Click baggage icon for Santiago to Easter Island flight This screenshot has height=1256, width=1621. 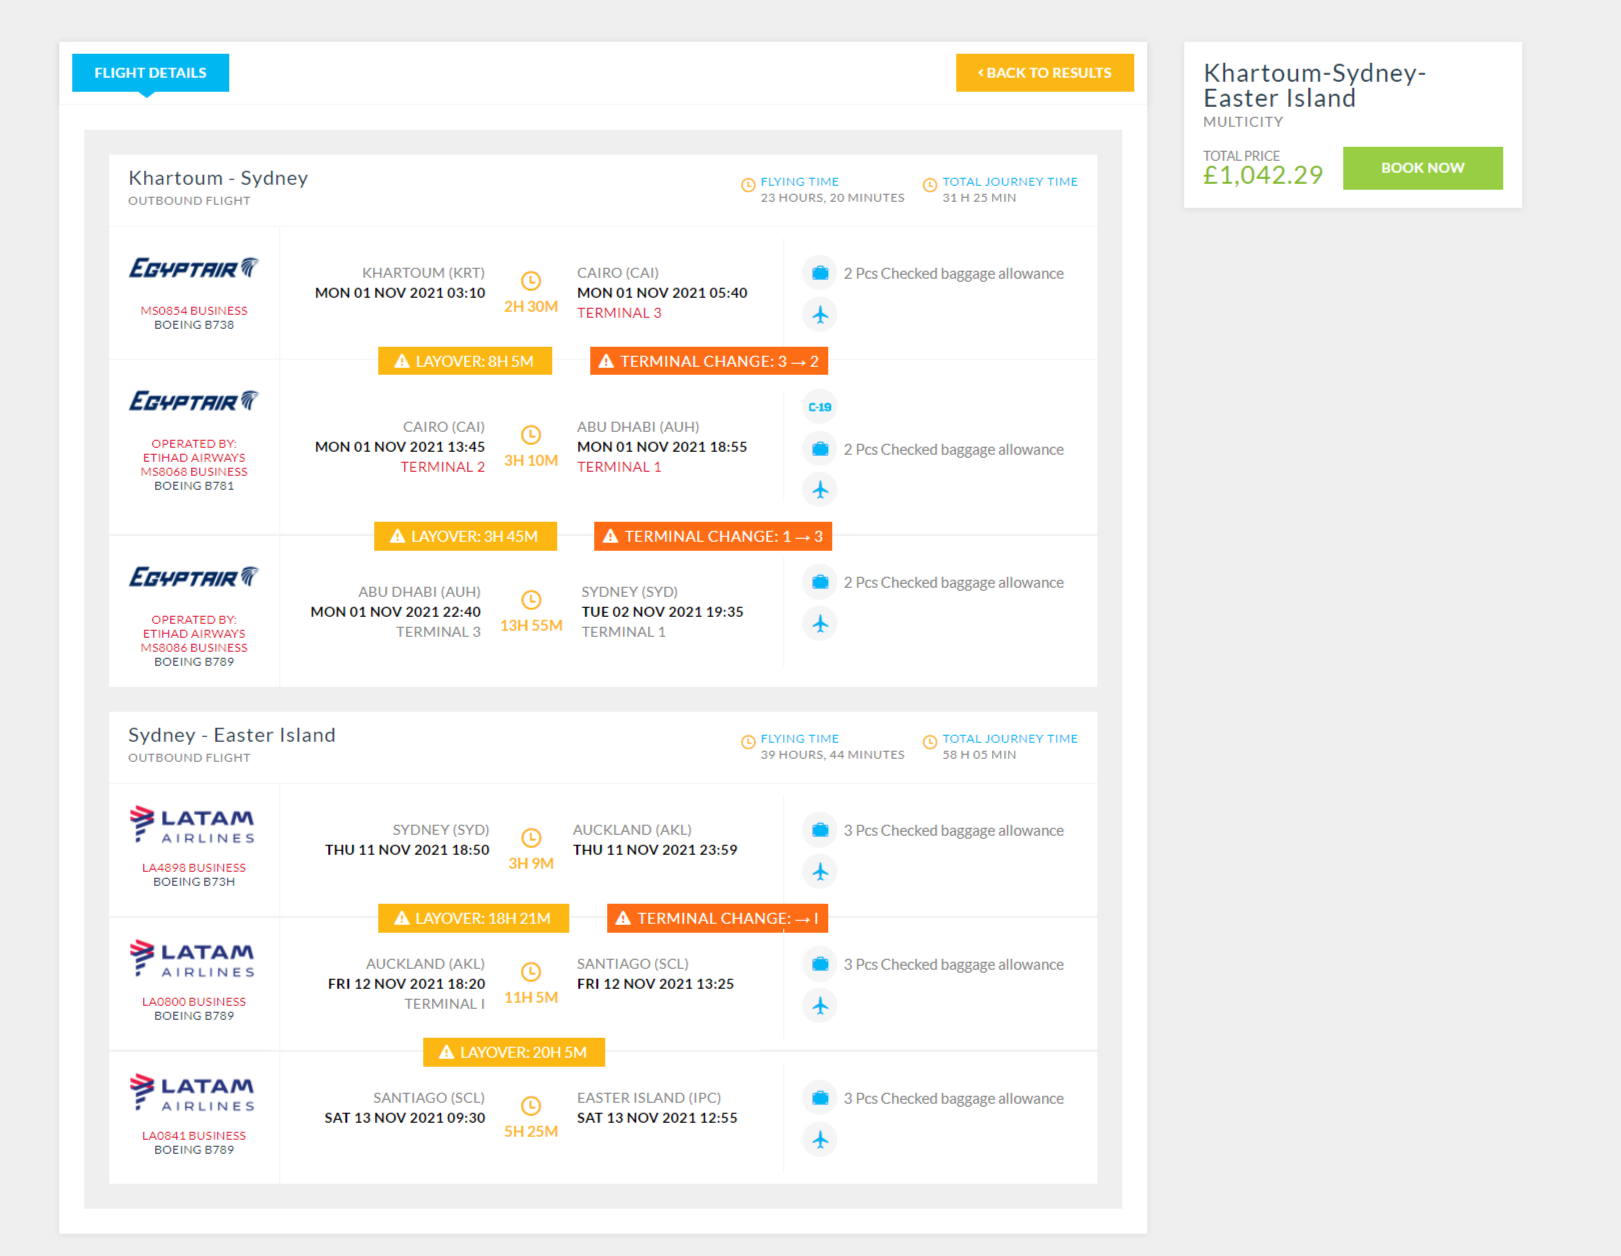(x=820, y=1098)
